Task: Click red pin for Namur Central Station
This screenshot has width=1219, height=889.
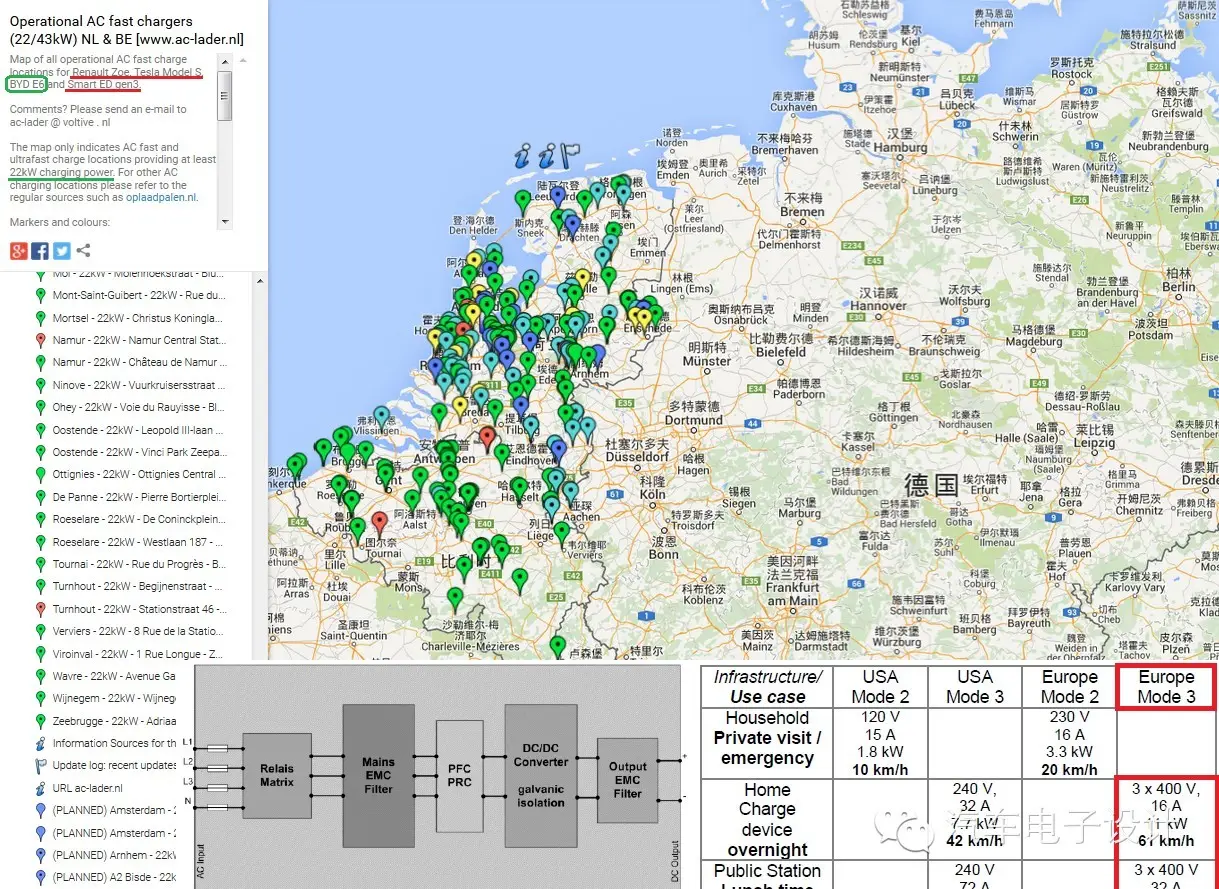Action: click(x=40, y=341)
